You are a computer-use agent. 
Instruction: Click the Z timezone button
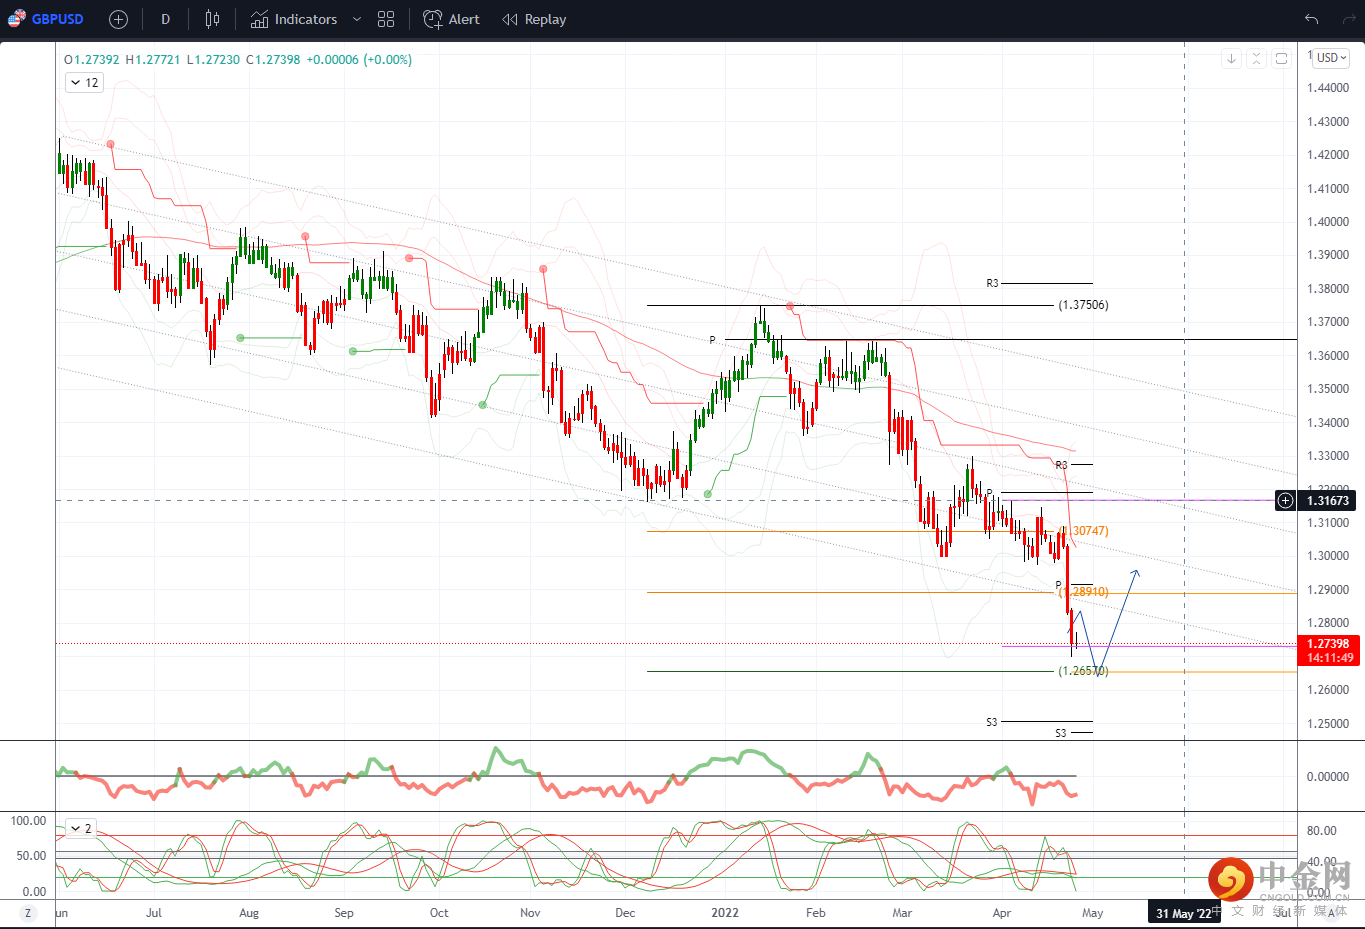[x=28, y=913]
